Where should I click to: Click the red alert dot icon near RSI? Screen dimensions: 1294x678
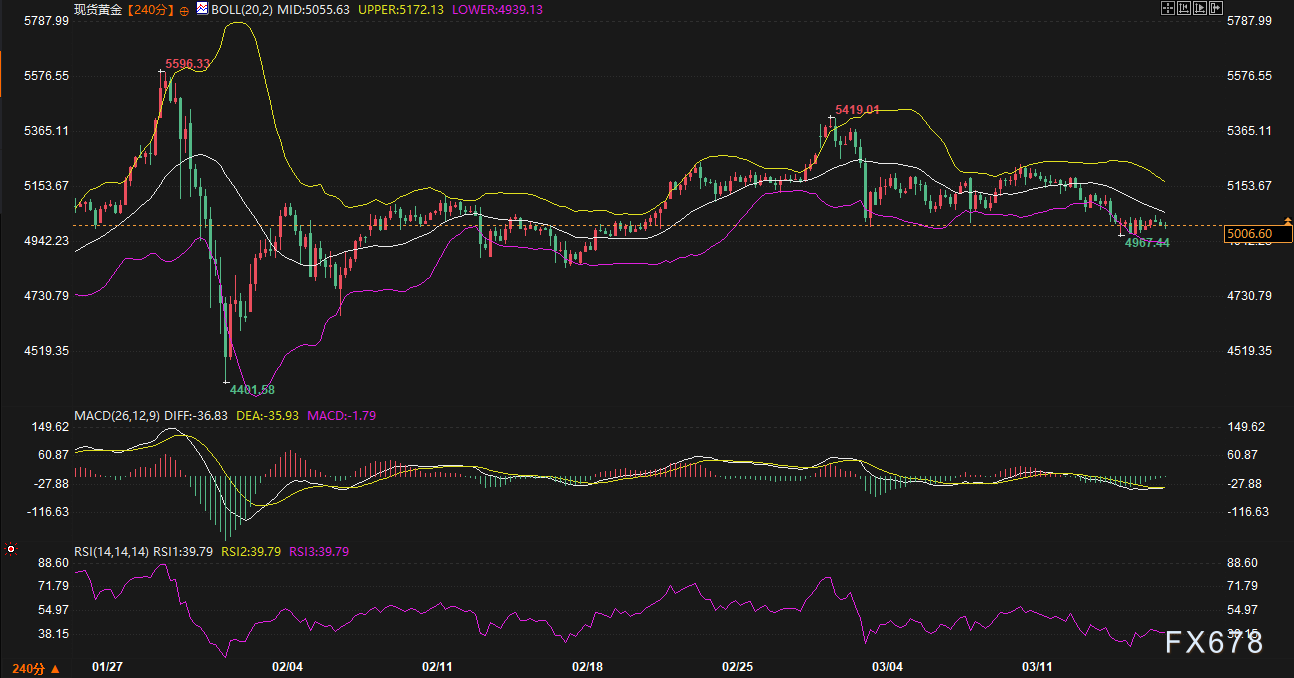pyautogui.click(x=10, y=549)
